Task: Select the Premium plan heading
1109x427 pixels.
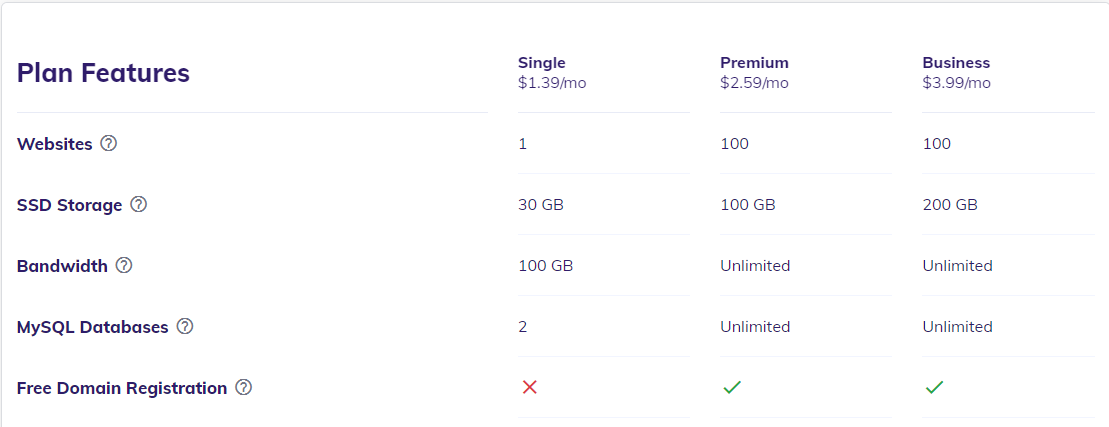Action: (x=754, y=63)
